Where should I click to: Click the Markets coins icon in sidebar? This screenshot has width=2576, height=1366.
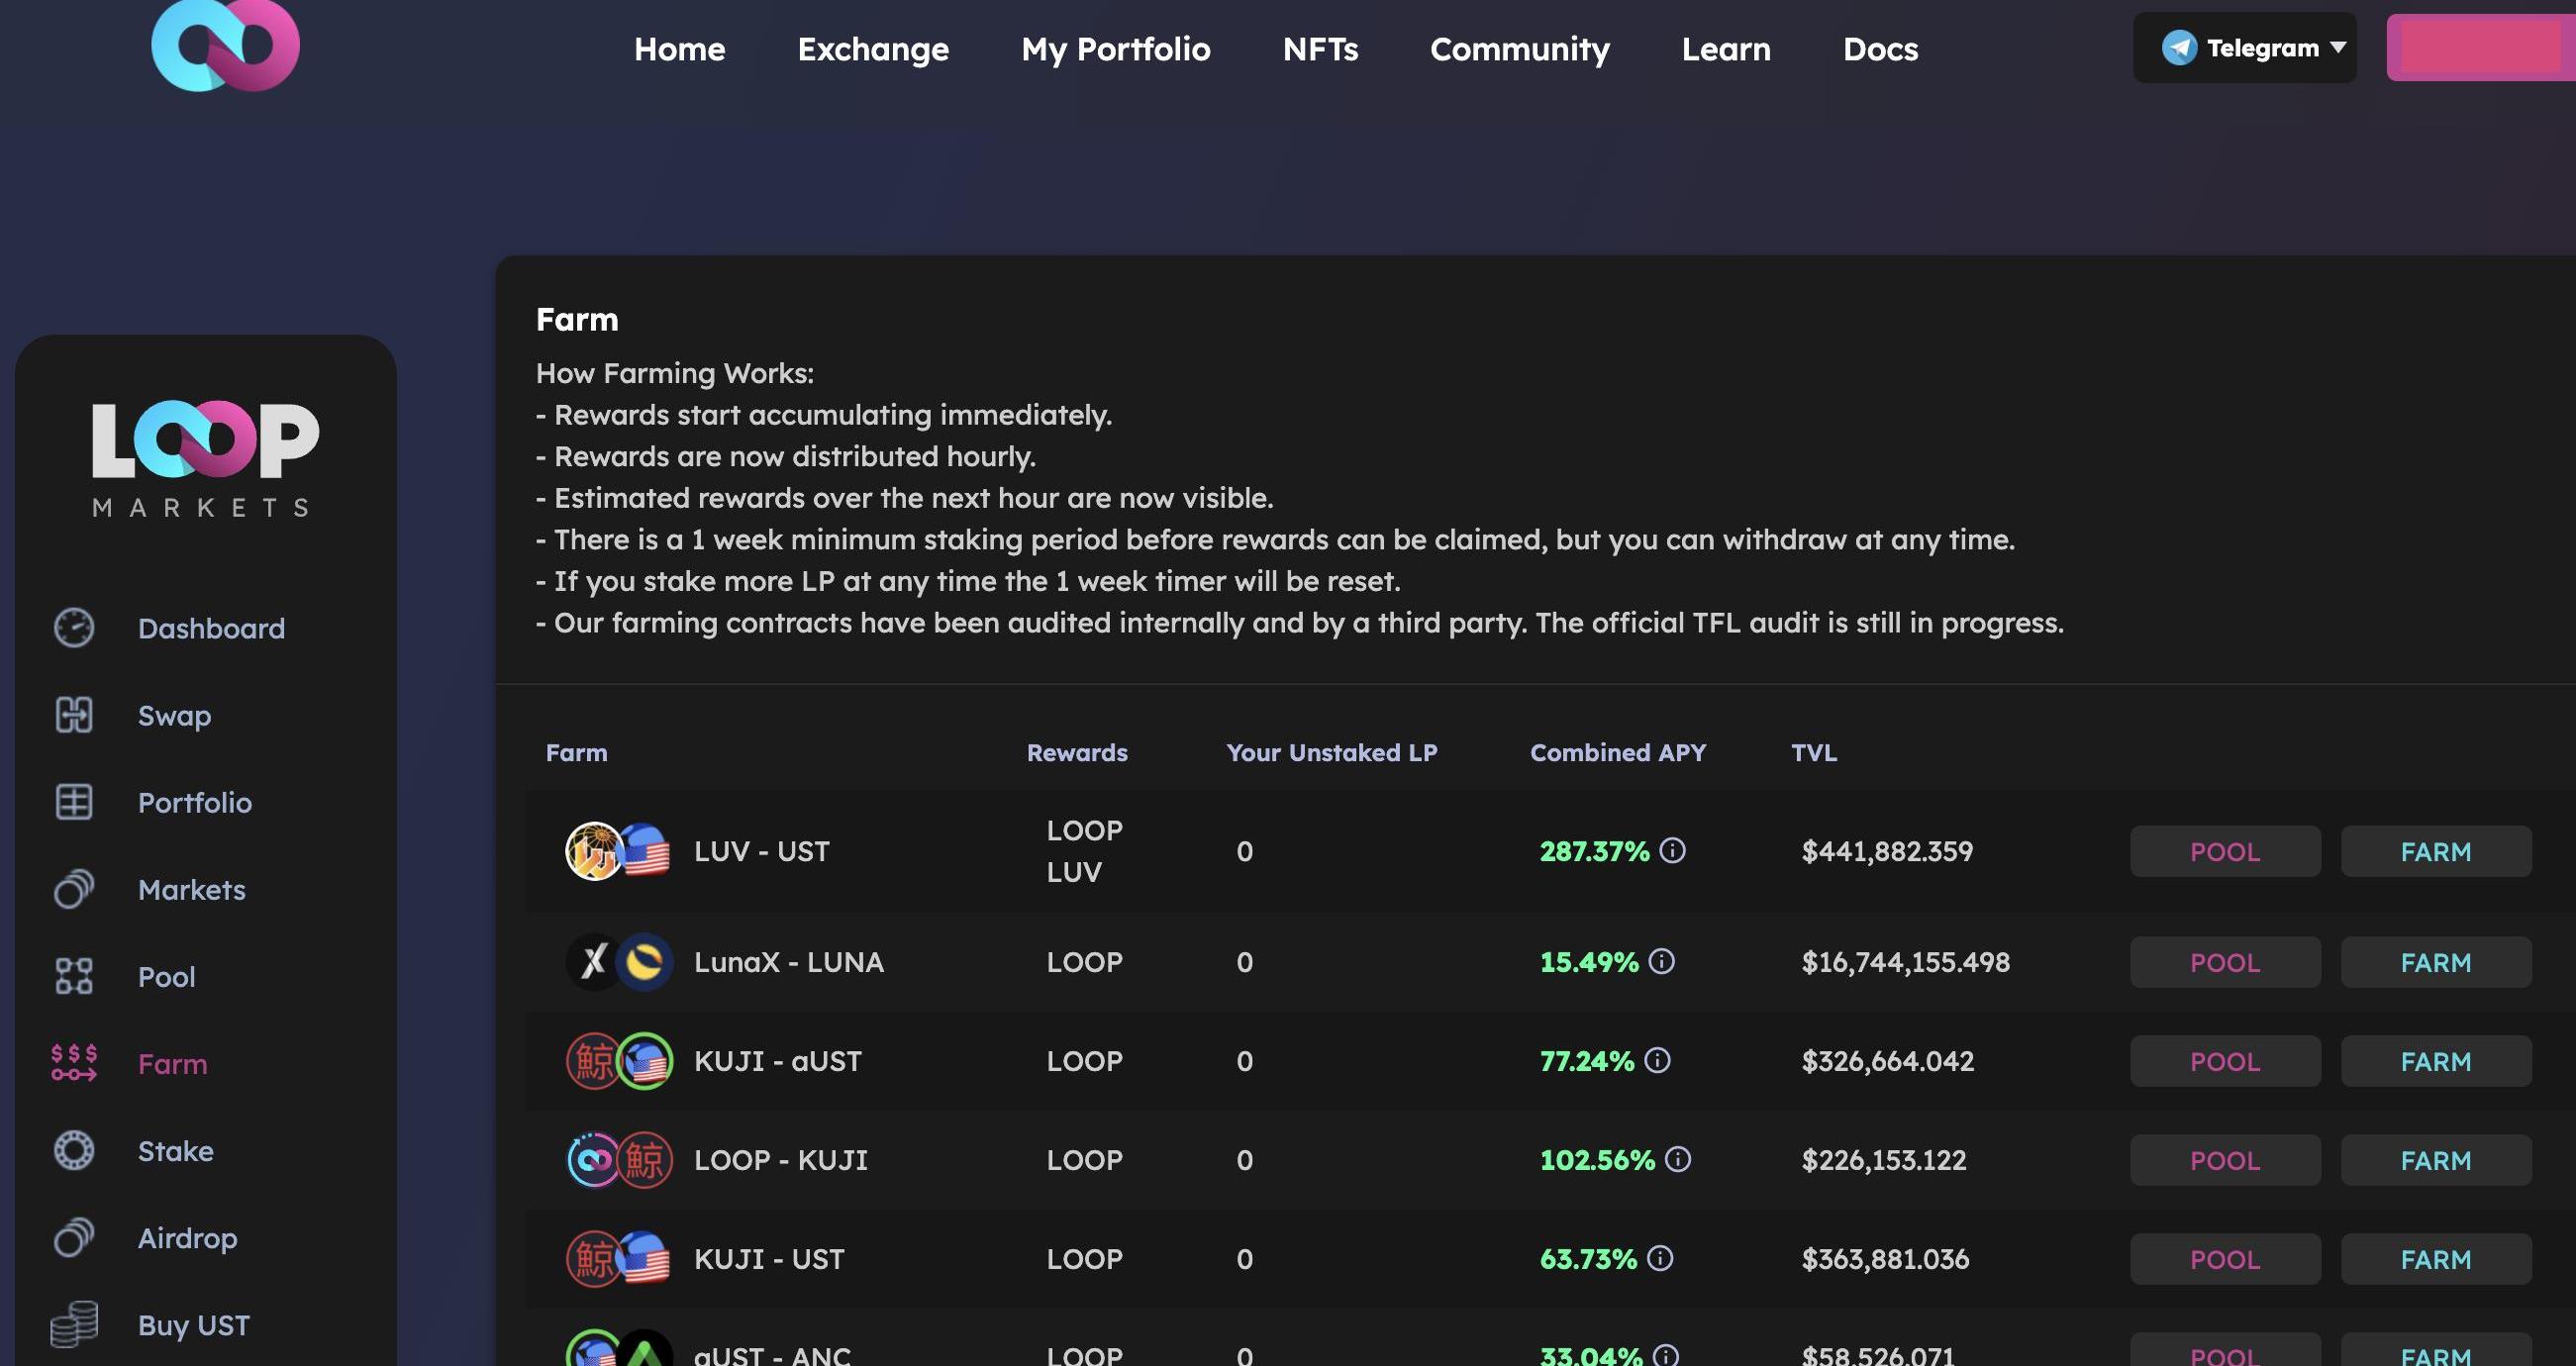[x=74, y=889]
